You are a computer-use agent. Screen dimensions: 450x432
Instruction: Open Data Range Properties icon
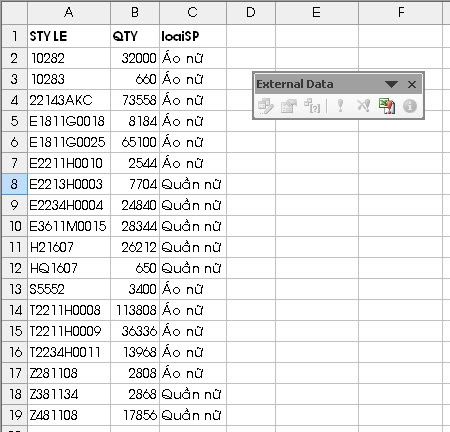(289, 106)
